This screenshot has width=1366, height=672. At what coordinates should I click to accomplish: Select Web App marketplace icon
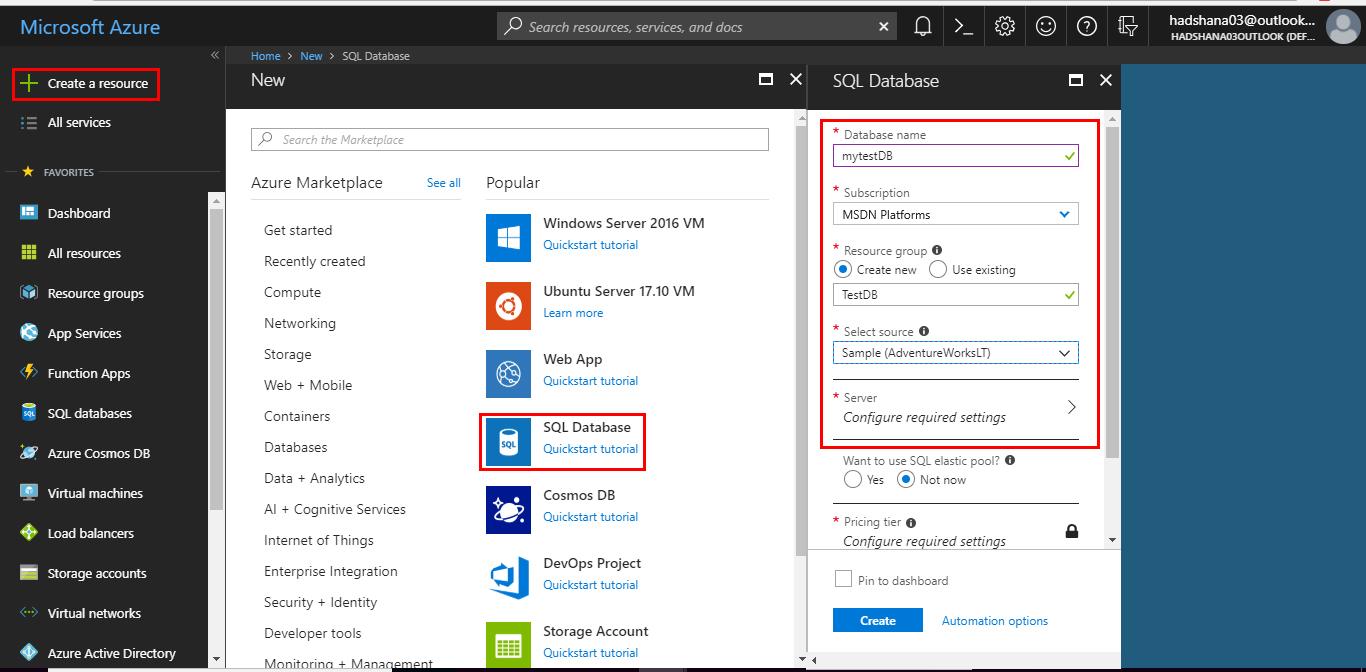tap(508, 374)
